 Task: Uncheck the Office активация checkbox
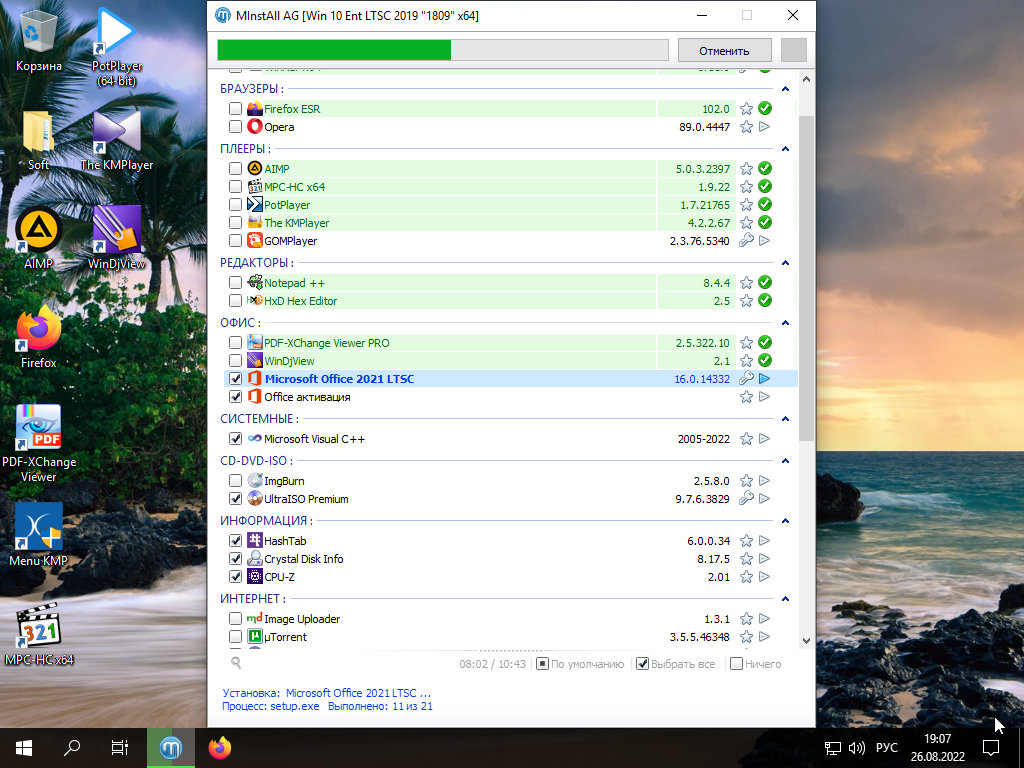pyautogui.click(x=236, y=397)
